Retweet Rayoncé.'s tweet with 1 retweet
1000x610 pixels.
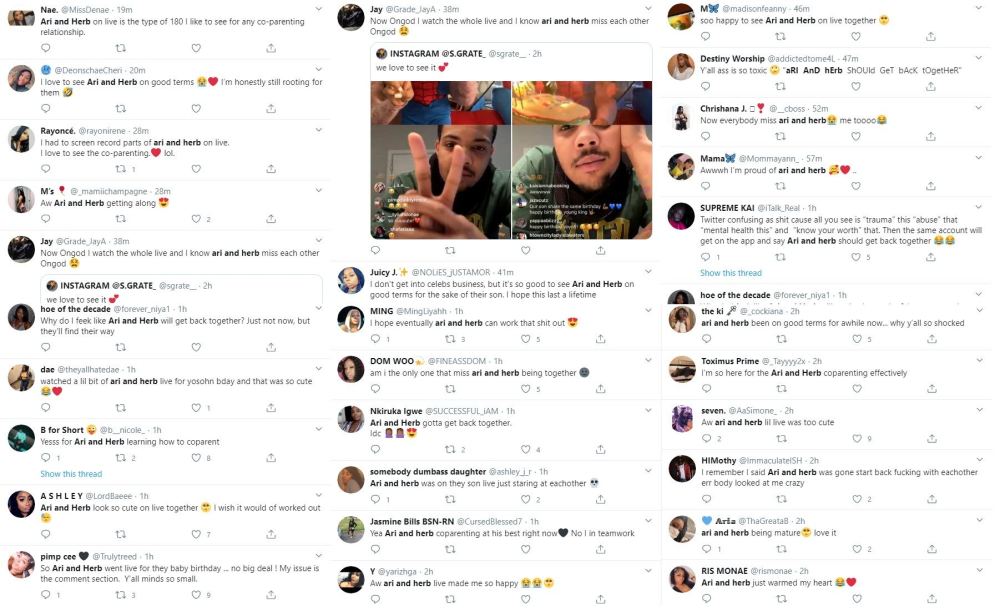(121, 169)
